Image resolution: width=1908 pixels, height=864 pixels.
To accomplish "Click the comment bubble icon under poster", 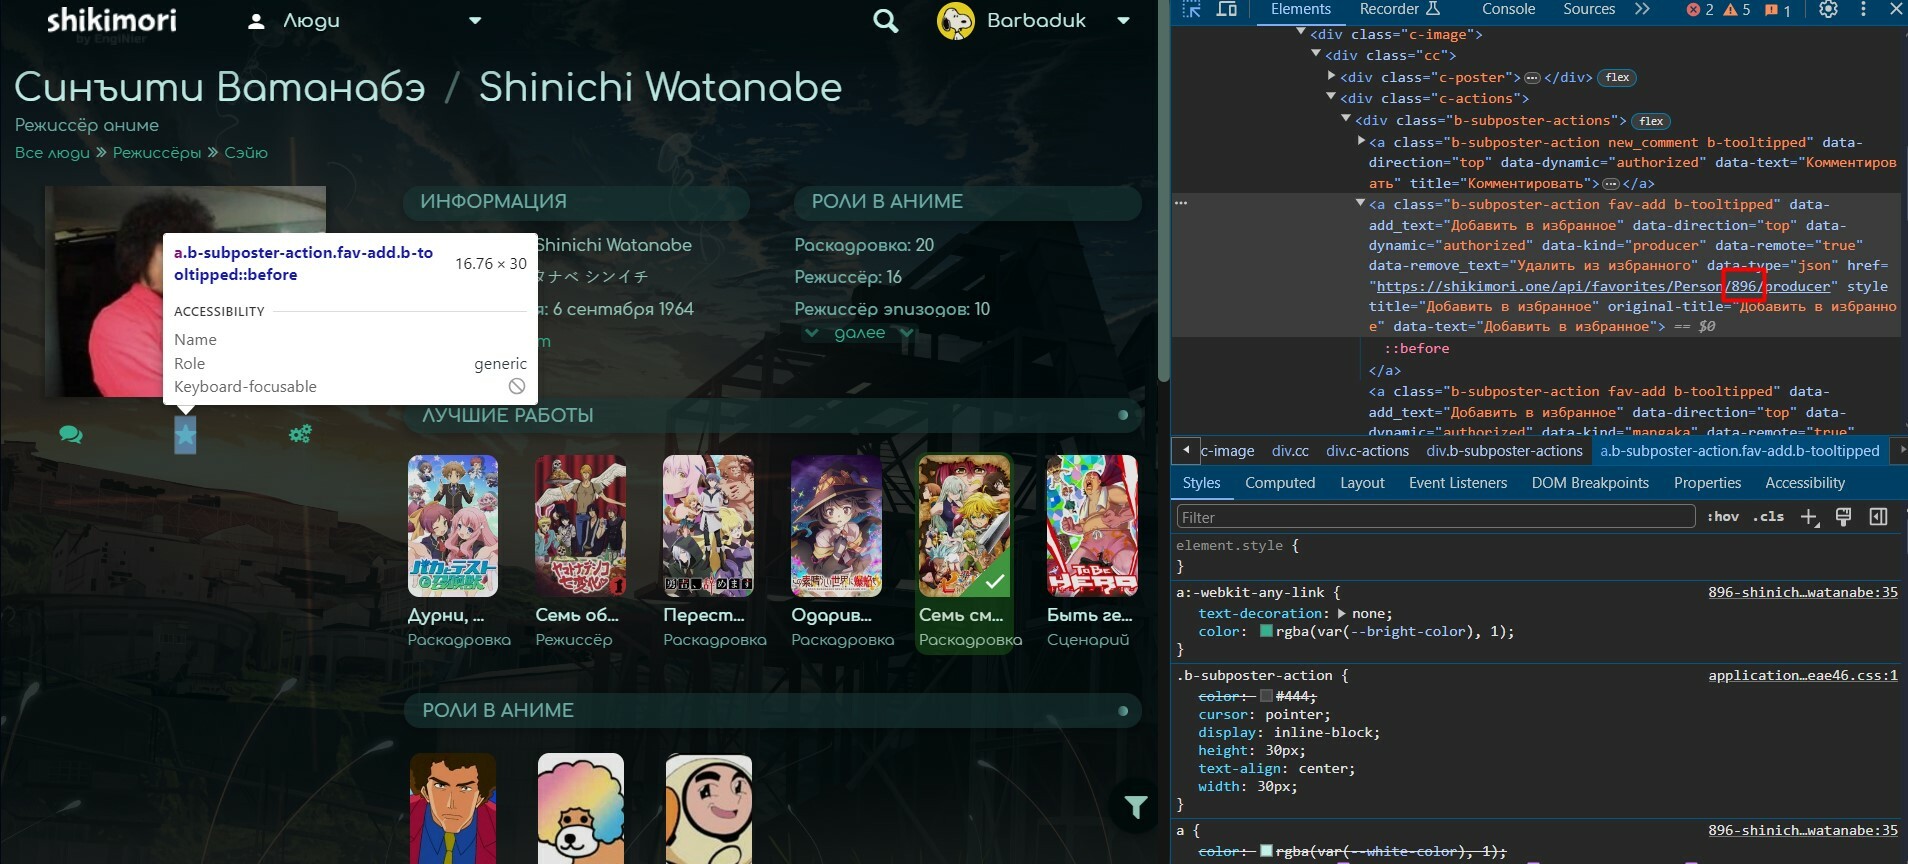I will click(x=71, y=434).
